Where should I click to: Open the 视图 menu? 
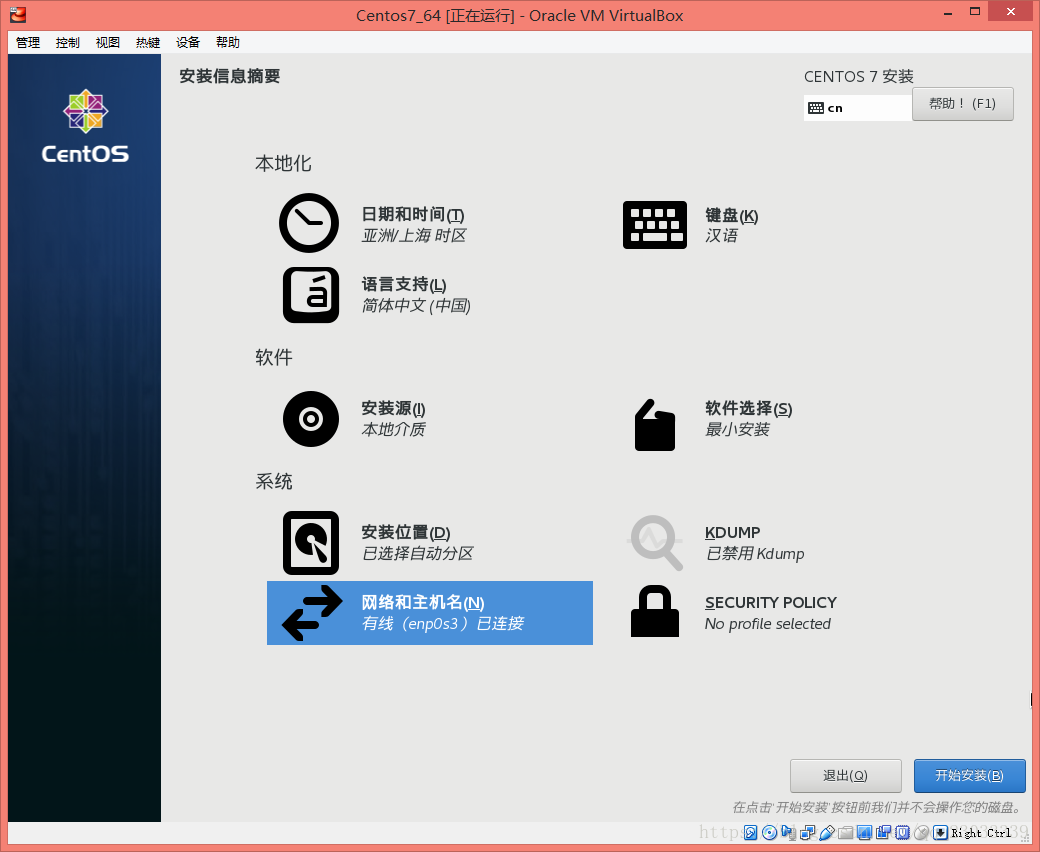[107, 42]
